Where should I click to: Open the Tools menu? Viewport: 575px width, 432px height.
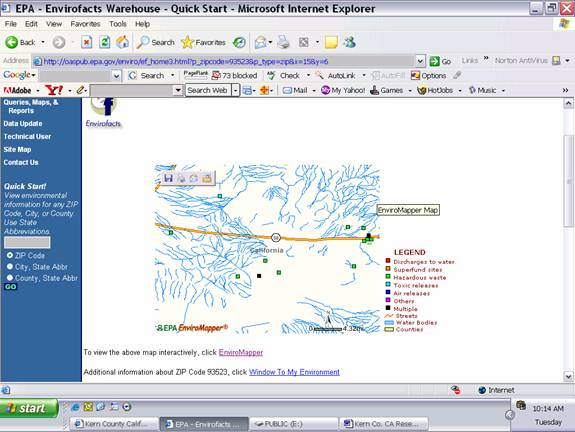point(118,24)
